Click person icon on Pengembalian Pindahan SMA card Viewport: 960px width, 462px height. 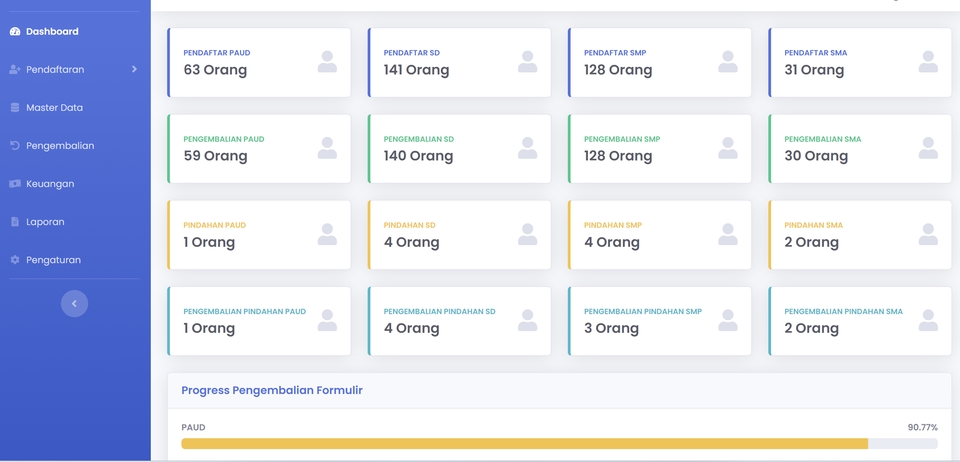coord(928,321)
